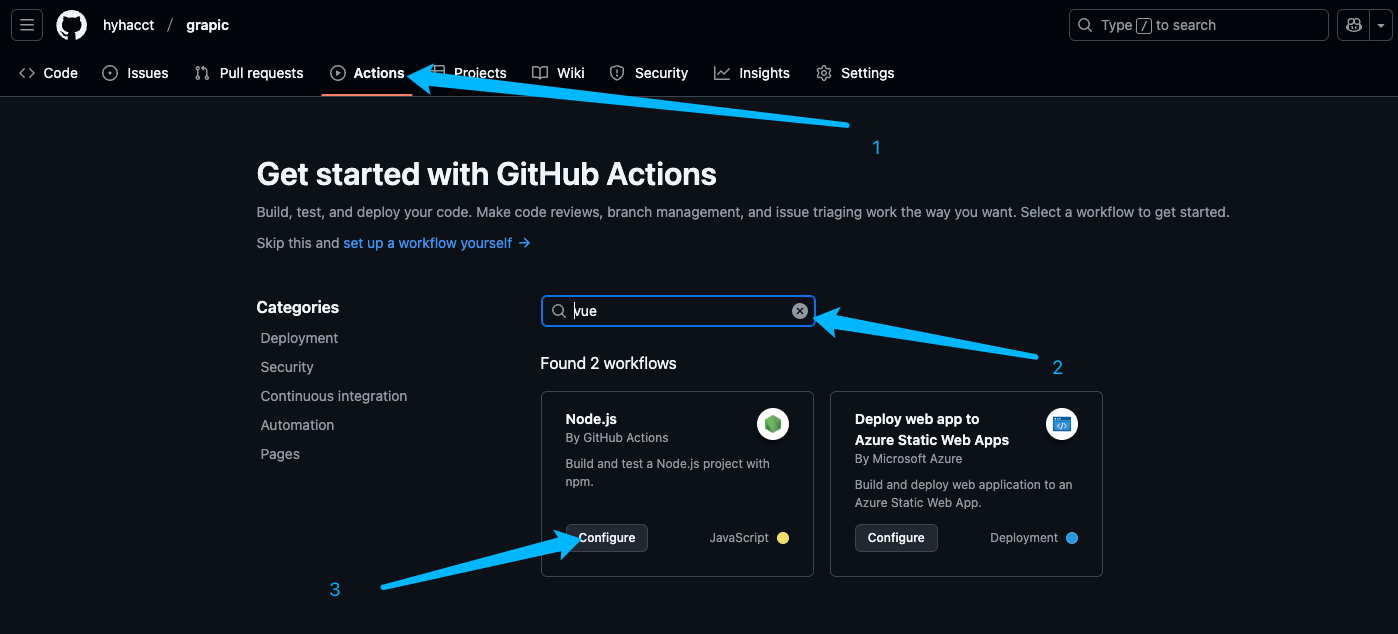Screen dimensions: 1398x634
Task: View the Insights tab
Action: [x=752, y=73]
